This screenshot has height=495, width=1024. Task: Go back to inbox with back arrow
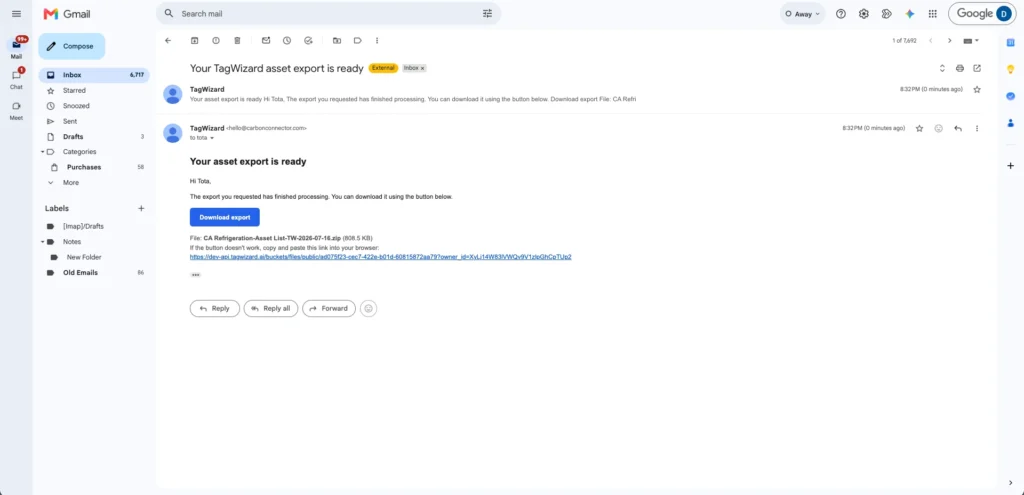[168, 40]
